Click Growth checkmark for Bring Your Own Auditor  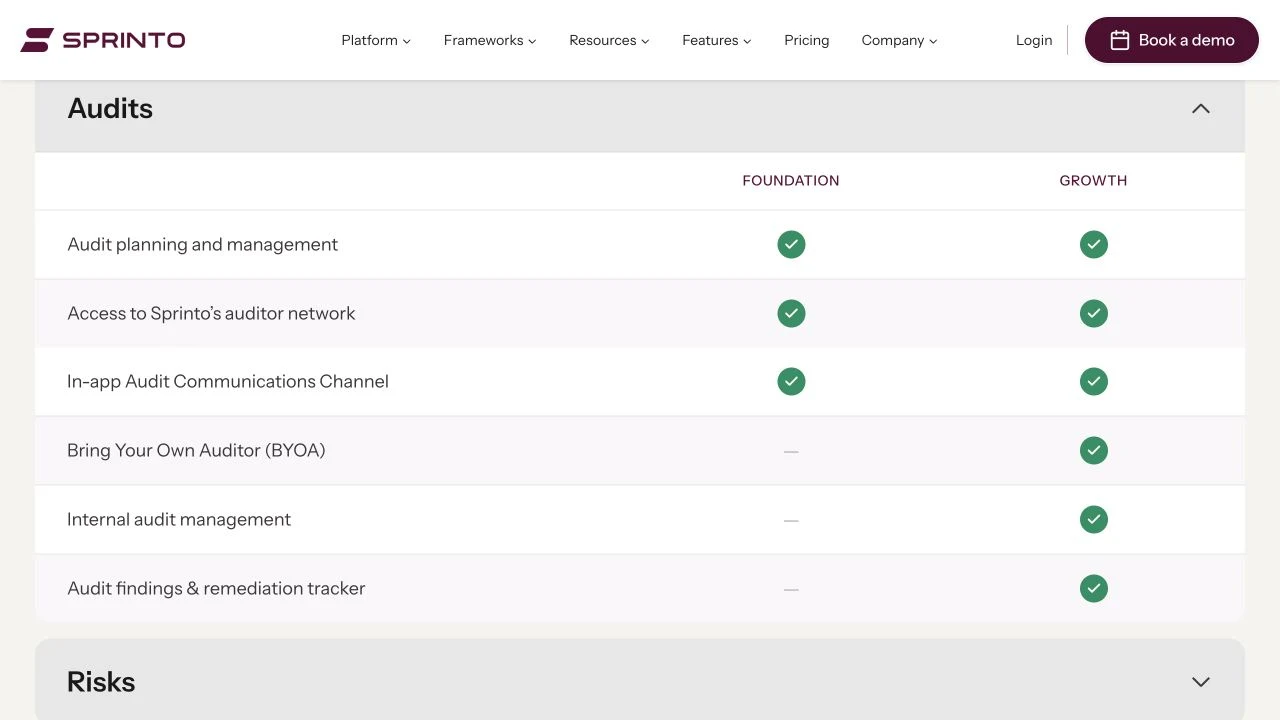(1094, 450)
